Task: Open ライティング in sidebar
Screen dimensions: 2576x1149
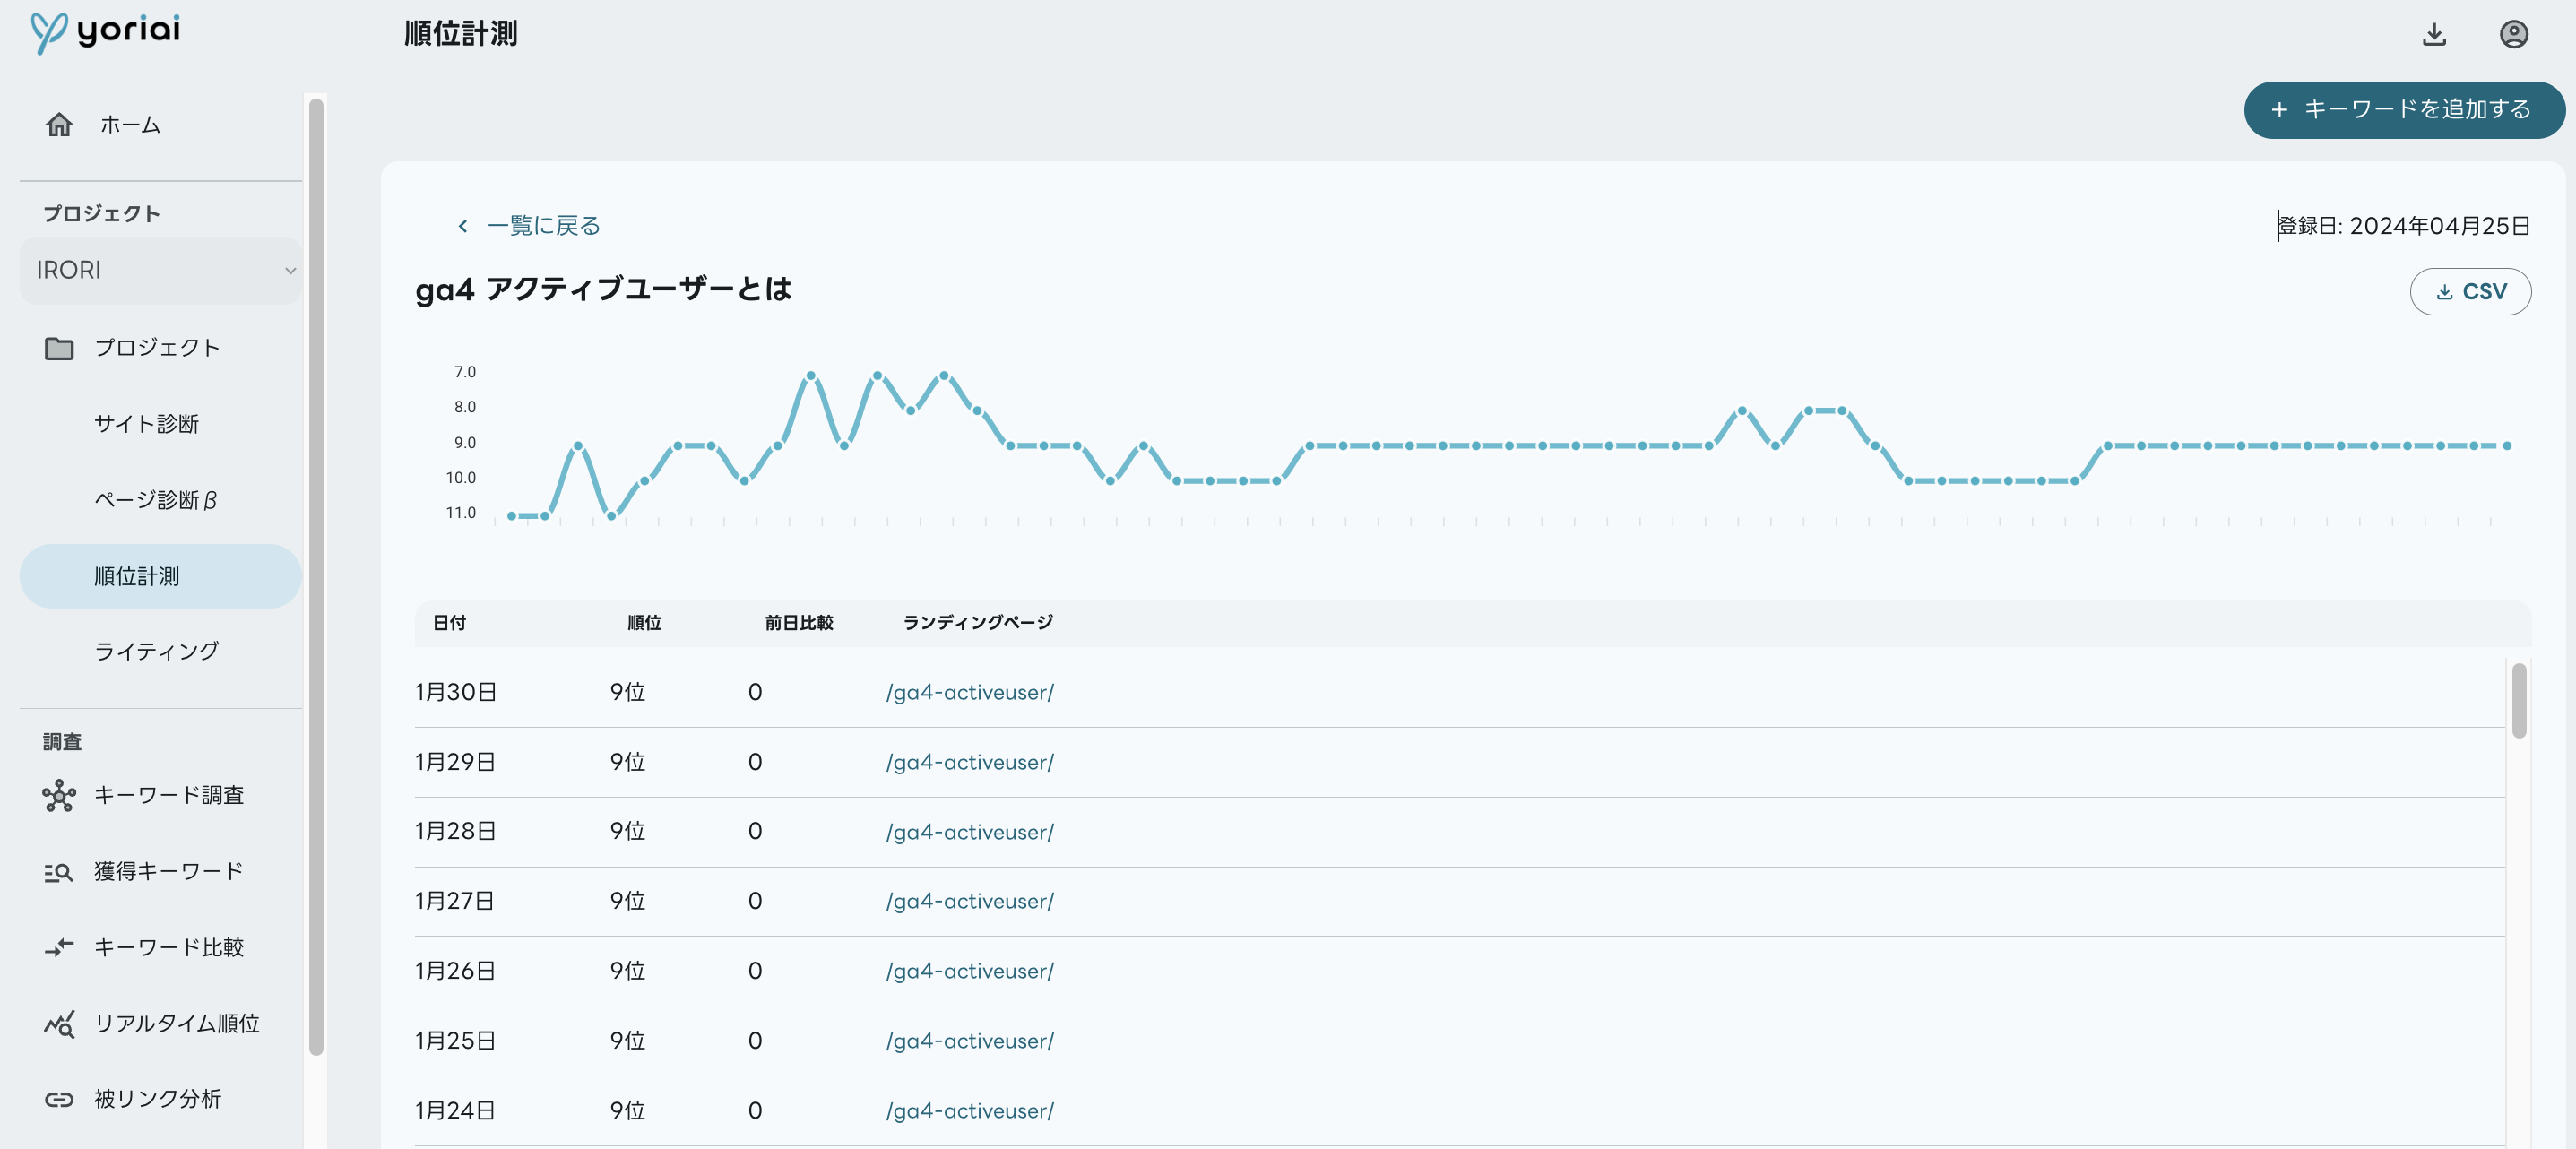Action: (156, 652)
